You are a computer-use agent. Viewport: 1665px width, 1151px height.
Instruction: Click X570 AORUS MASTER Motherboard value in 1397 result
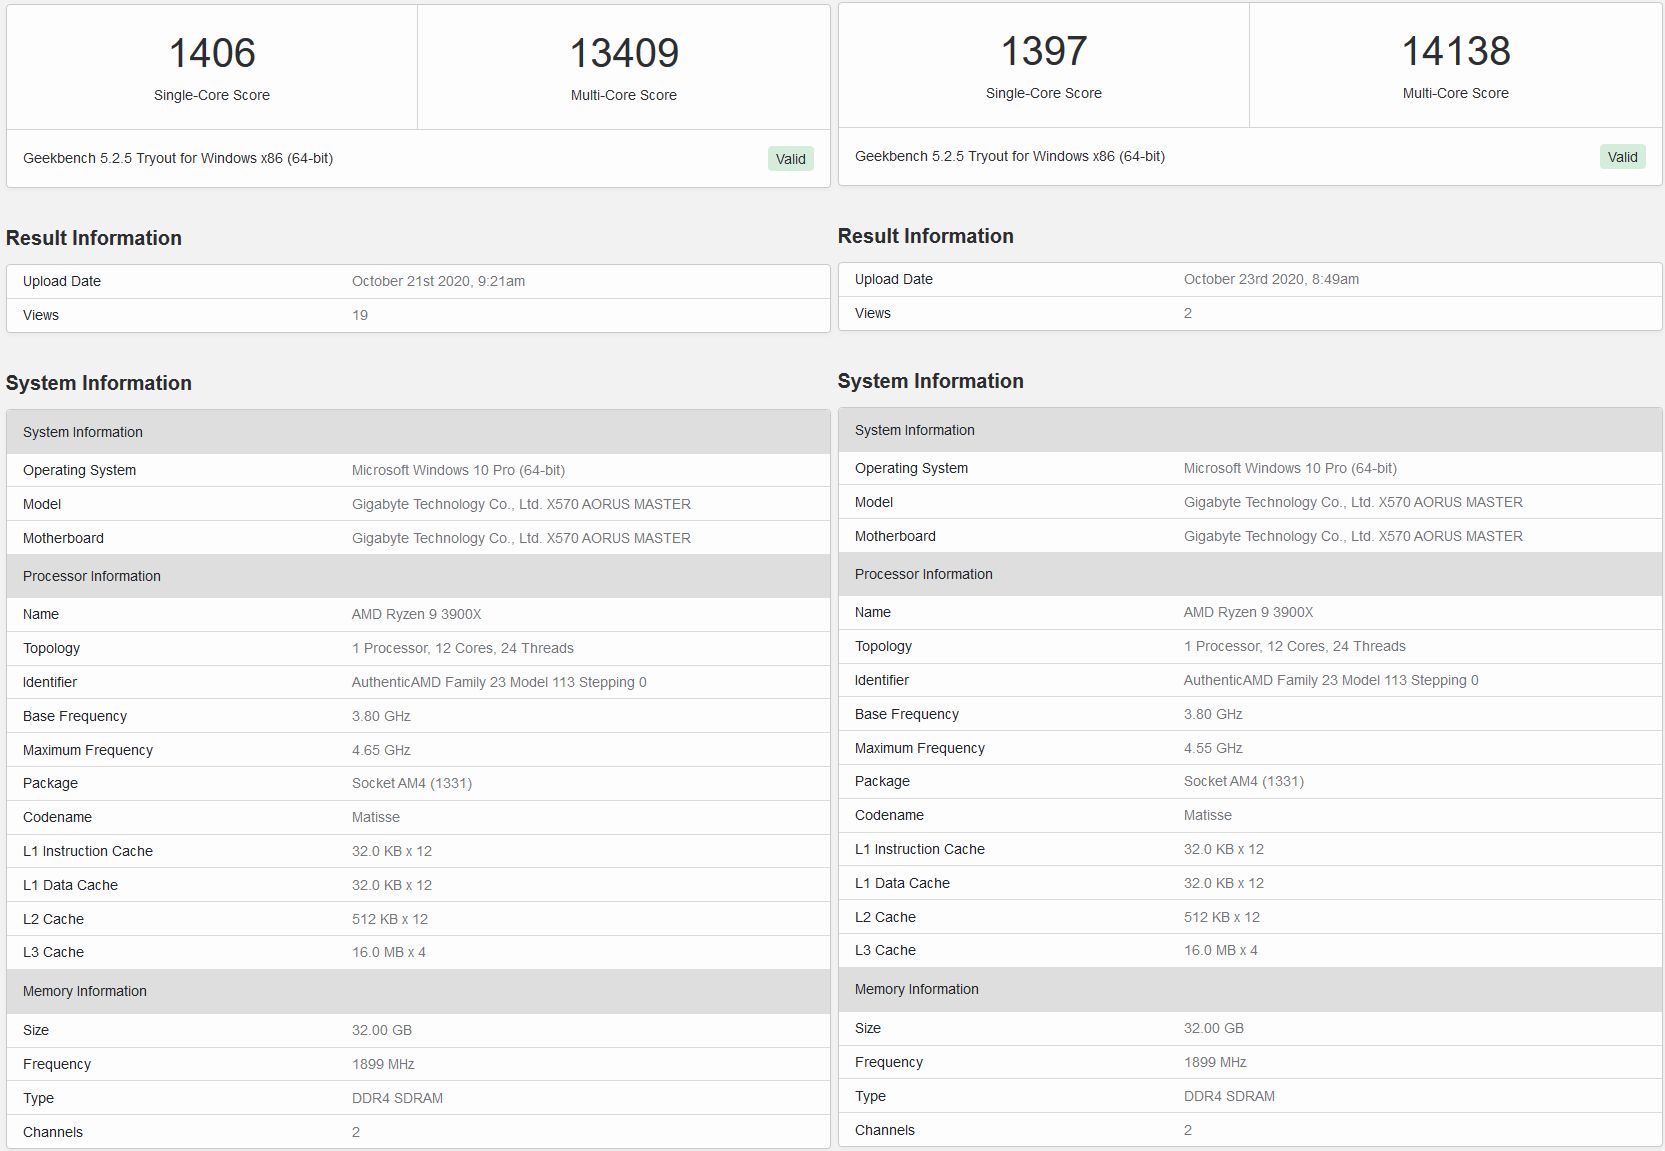click(x=1353, y=536)
